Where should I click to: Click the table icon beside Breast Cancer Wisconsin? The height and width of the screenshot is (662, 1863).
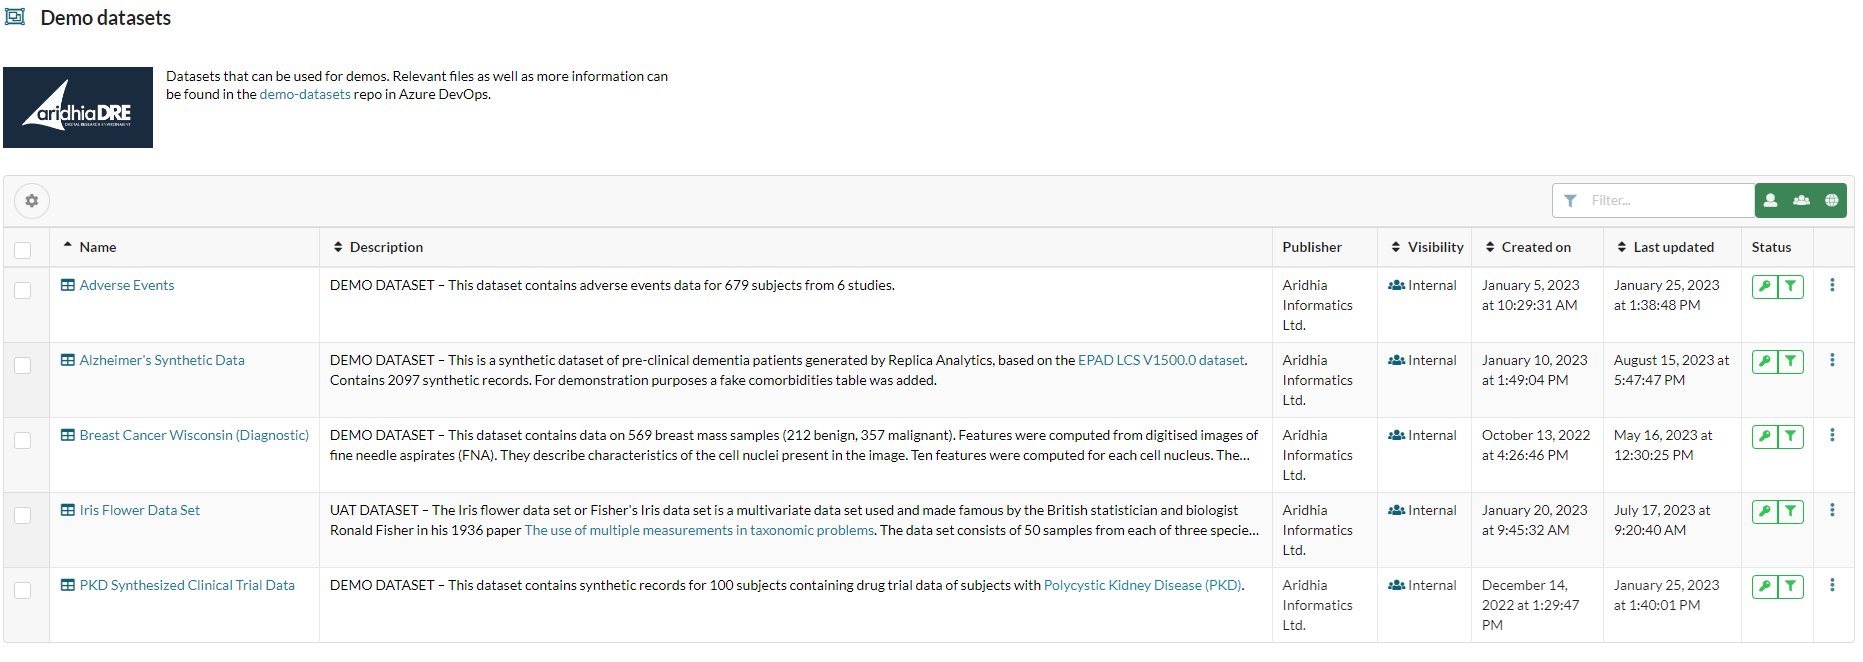(66, 435)
